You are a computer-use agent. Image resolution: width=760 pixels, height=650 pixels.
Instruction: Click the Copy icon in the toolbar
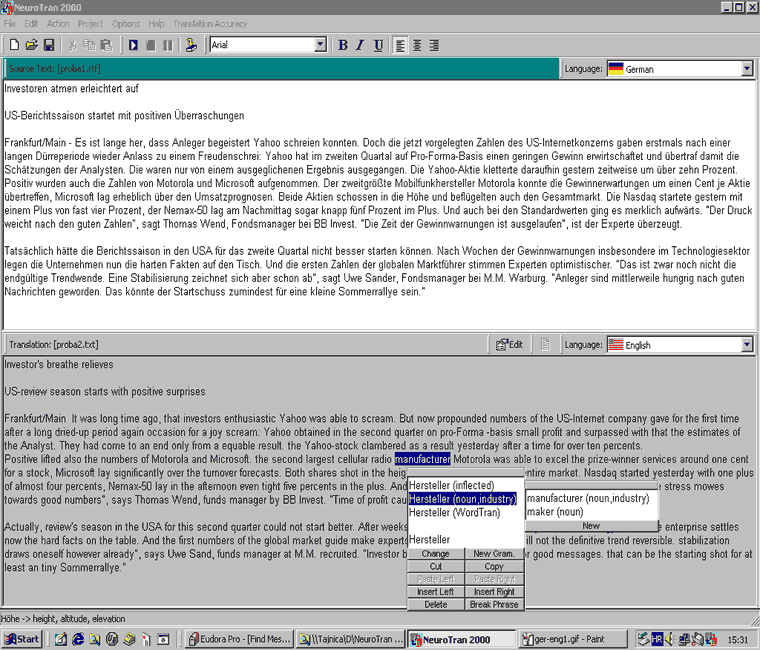click(89, 45)
